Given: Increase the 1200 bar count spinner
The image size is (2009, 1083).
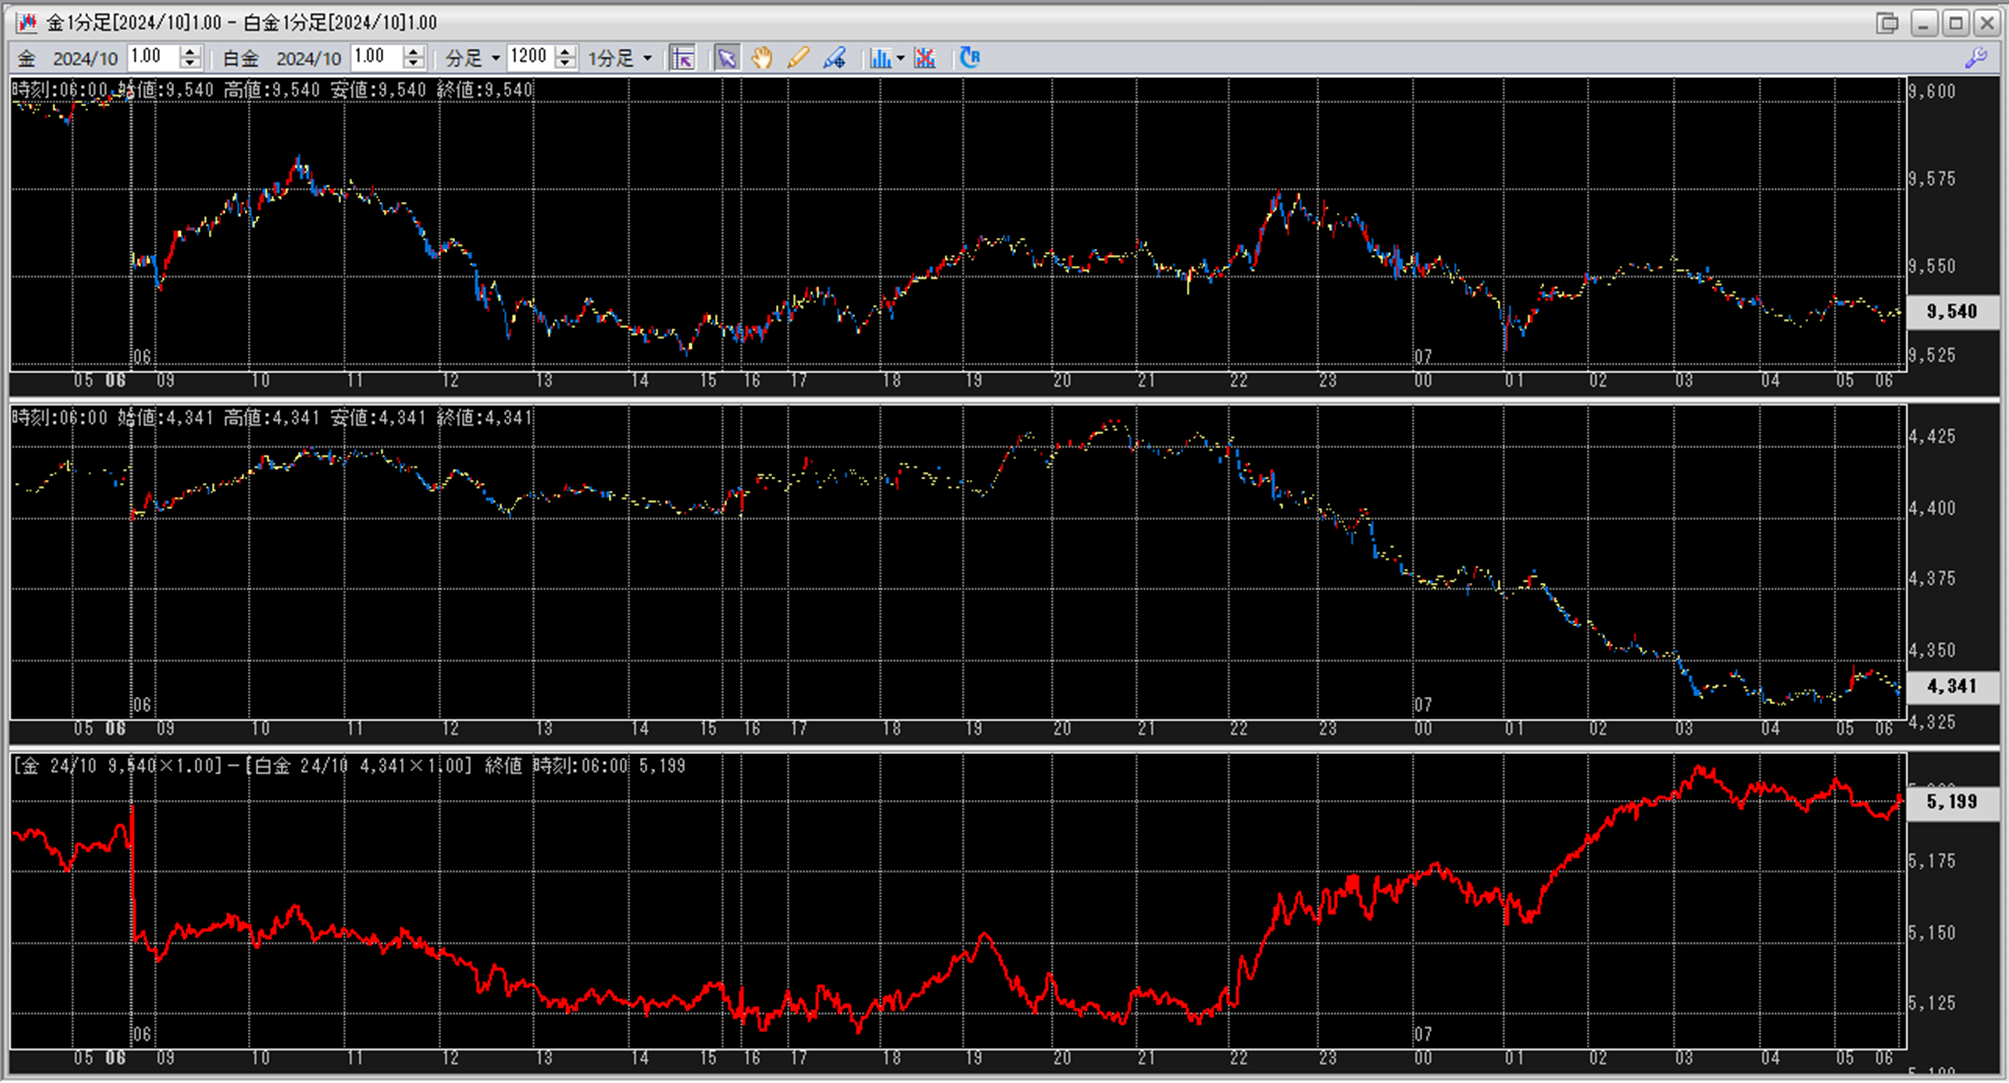Looking at the screenshot, I should [566, 52].
